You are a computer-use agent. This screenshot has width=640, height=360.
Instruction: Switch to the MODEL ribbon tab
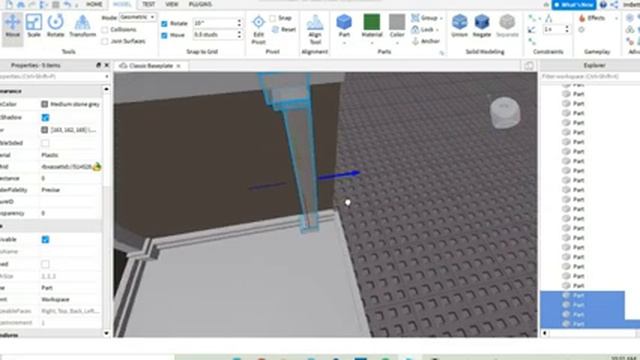click(122, 4)
